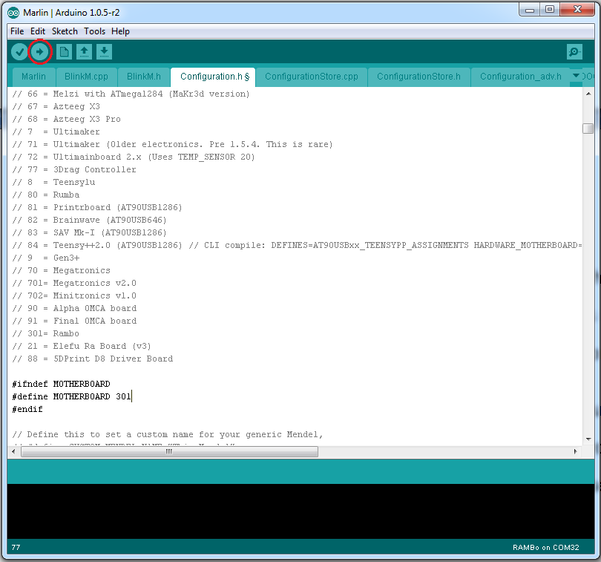Viewport: 601px width, 562px height.
Task: Select the Configuration_adv.h tab
Action: tap(521, 77)
